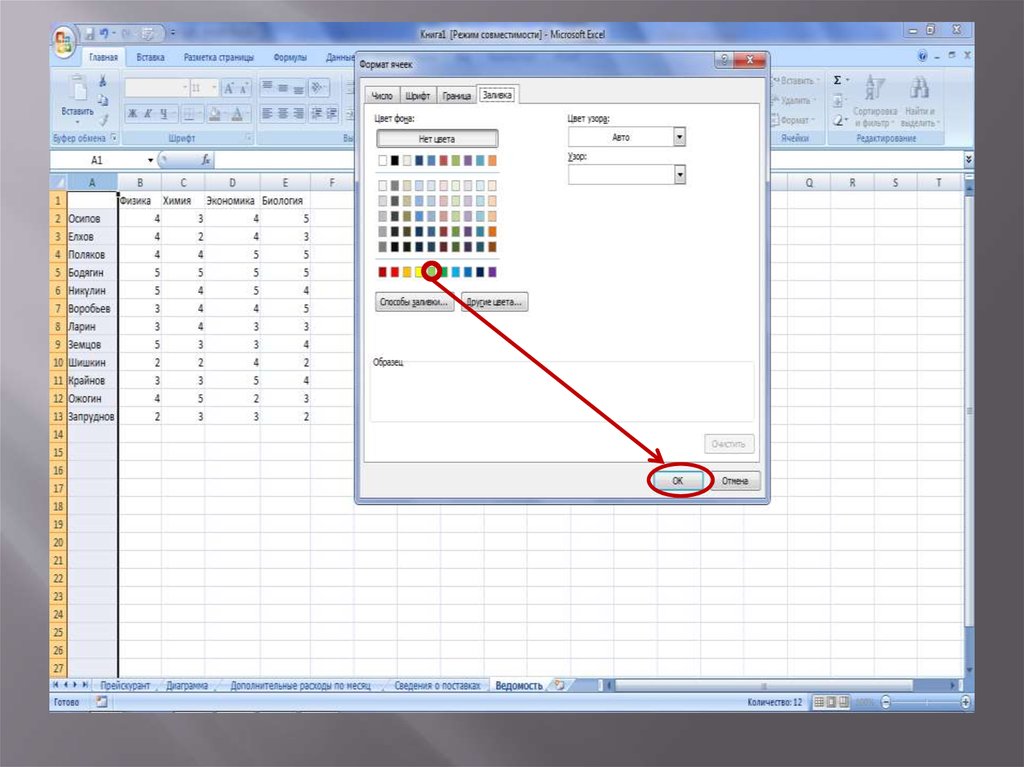Viewport: 1024px width, 767px height.
Task: Switch to the Число tab
Action: 382,96
